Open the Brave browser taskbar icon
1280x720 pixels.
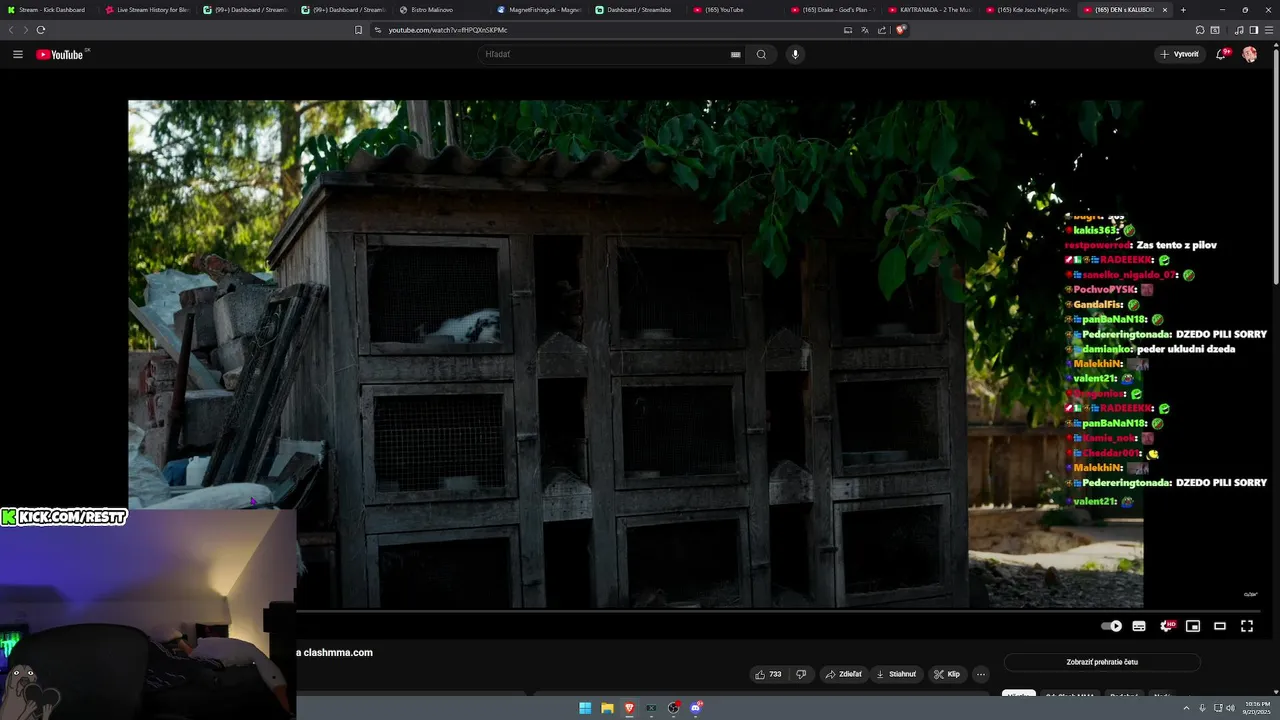[x=629, y=708]
